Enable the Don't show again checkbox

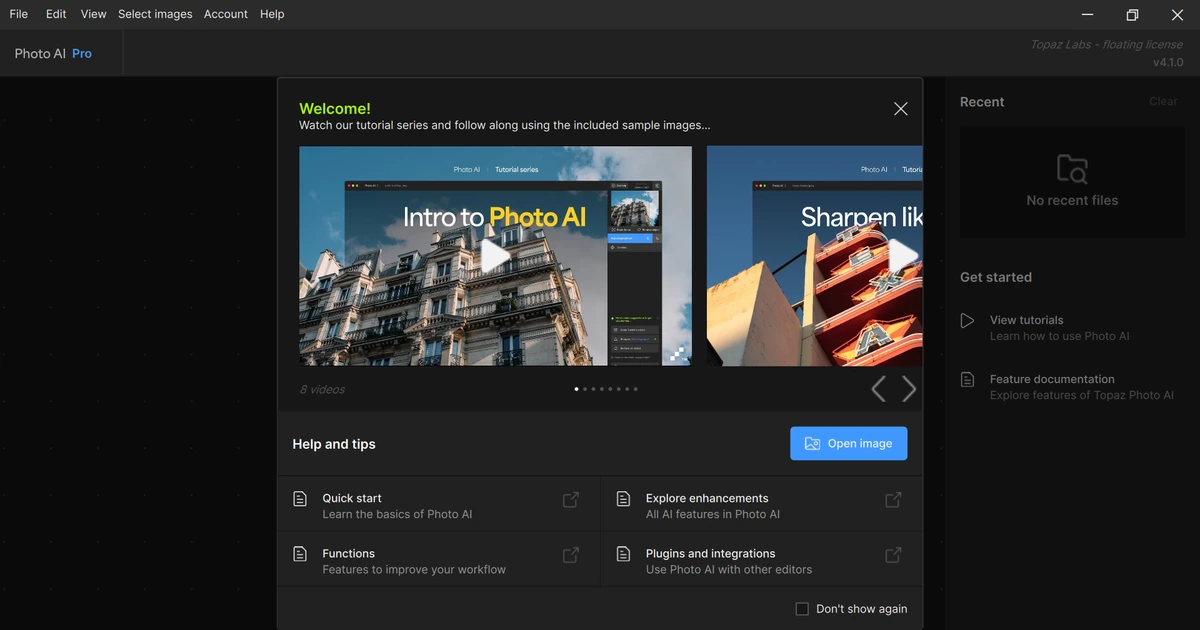(x=802, y=609)
